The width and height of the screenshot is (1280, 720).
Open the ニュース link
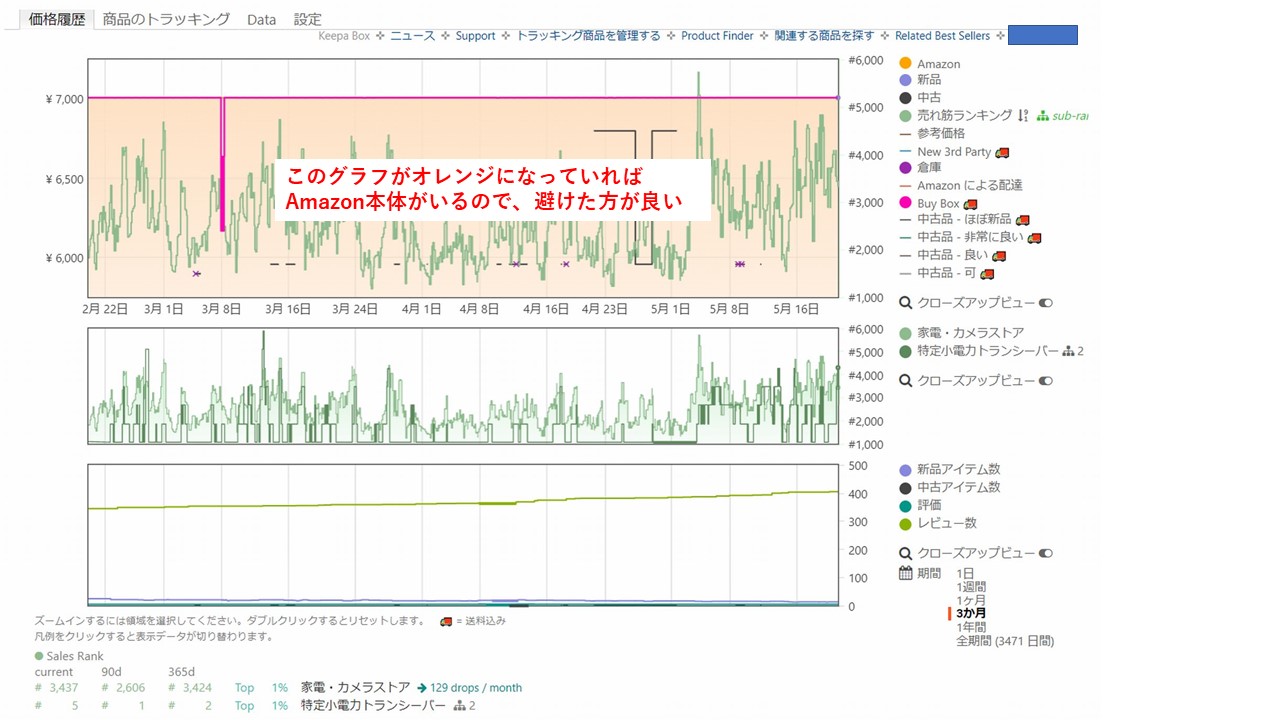(412, 35)
